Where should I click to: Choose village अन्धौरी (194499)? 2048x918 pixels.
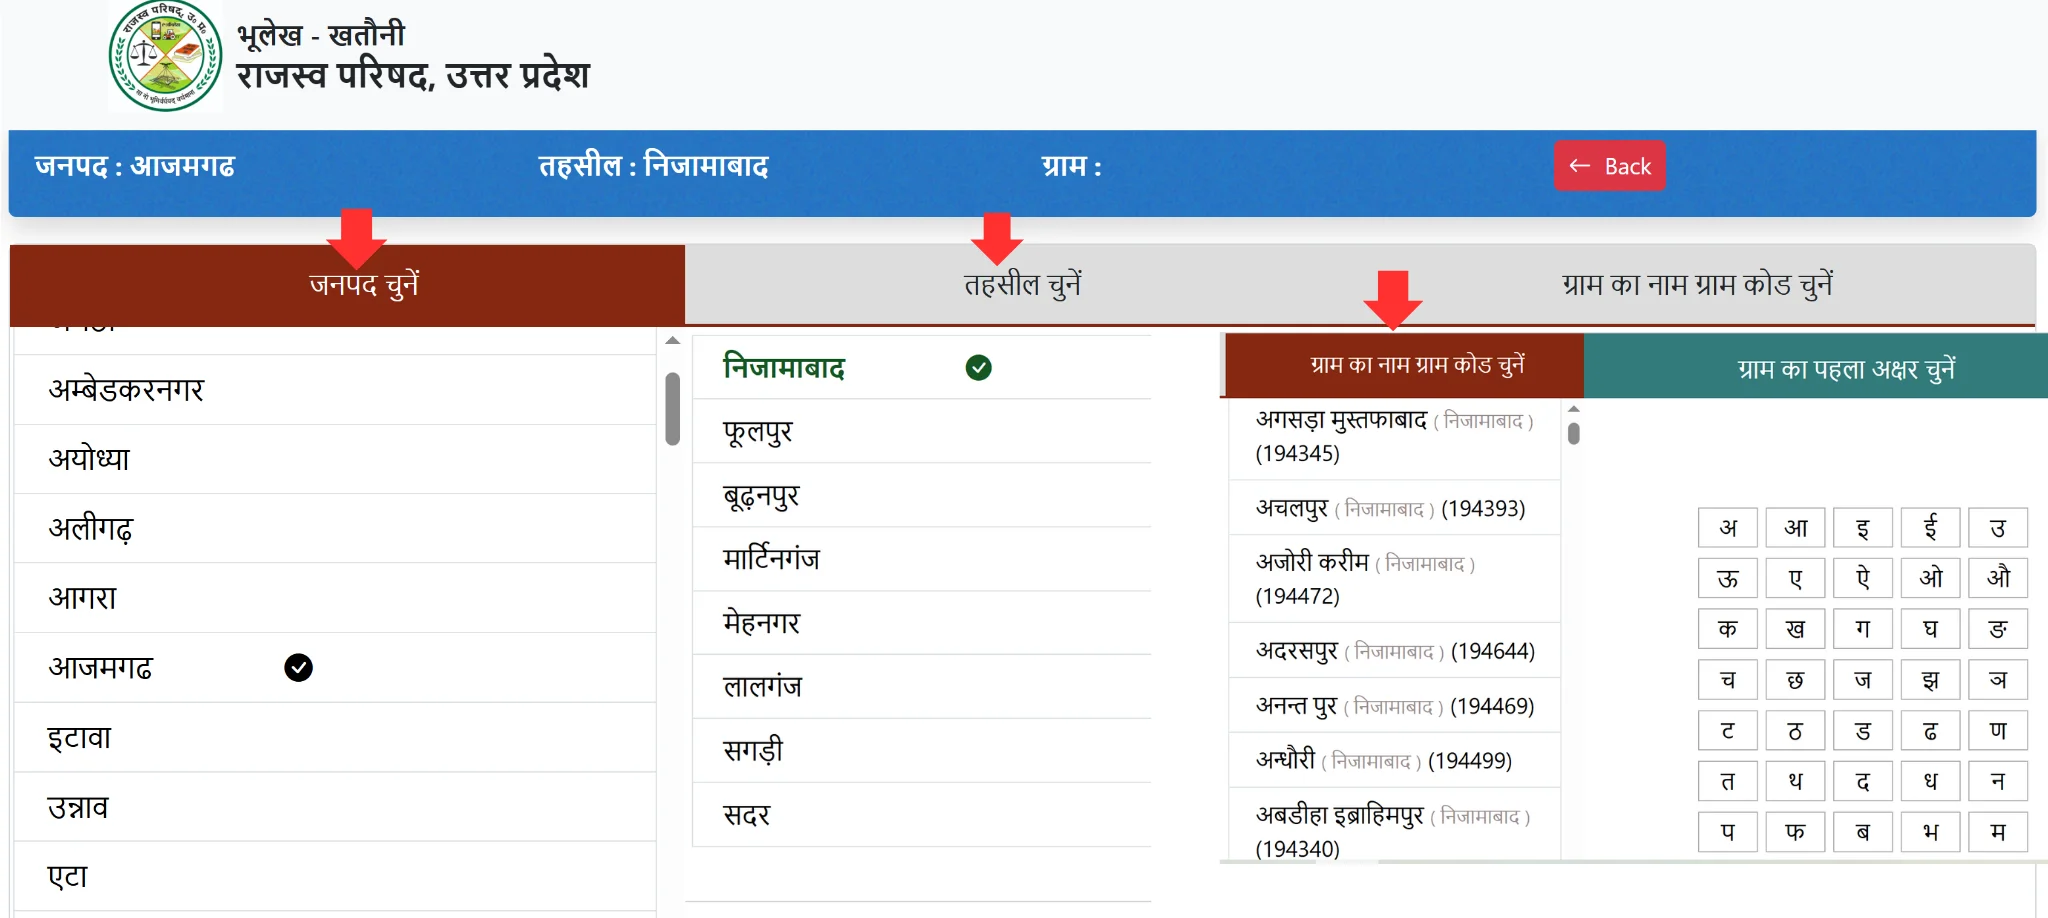pos(1394,760)
